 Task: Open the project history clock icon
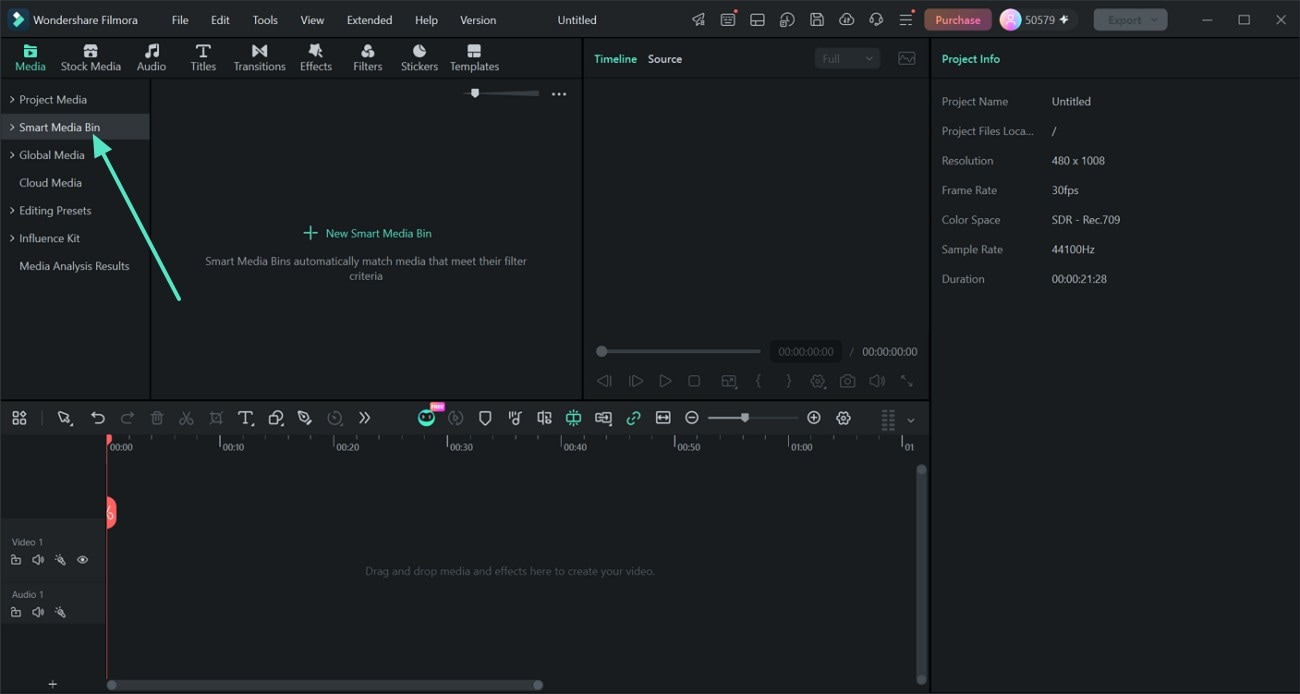787,20
